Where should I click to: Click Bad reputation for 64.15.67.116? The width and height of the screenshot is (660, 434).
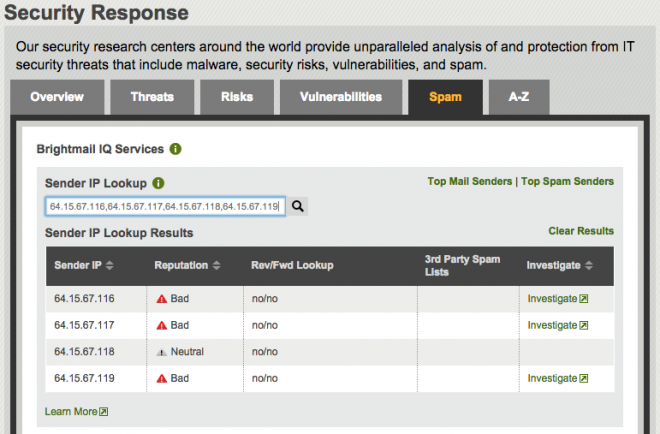[180, 299]
